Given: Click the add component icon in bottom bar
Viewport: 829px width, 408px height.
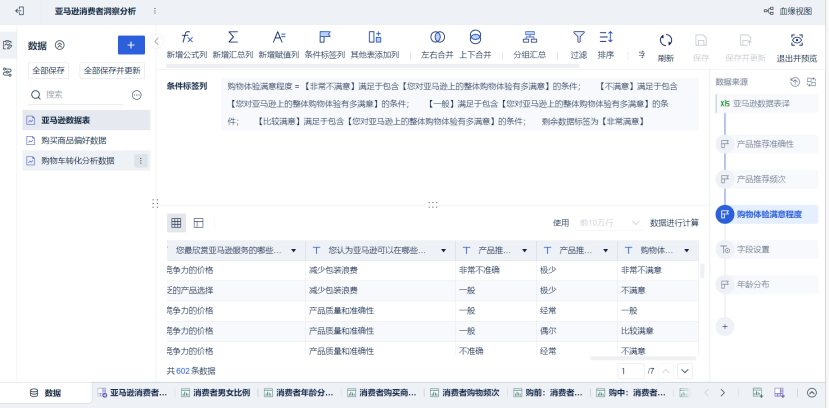Looking at the screenshot, I should 758,393.
